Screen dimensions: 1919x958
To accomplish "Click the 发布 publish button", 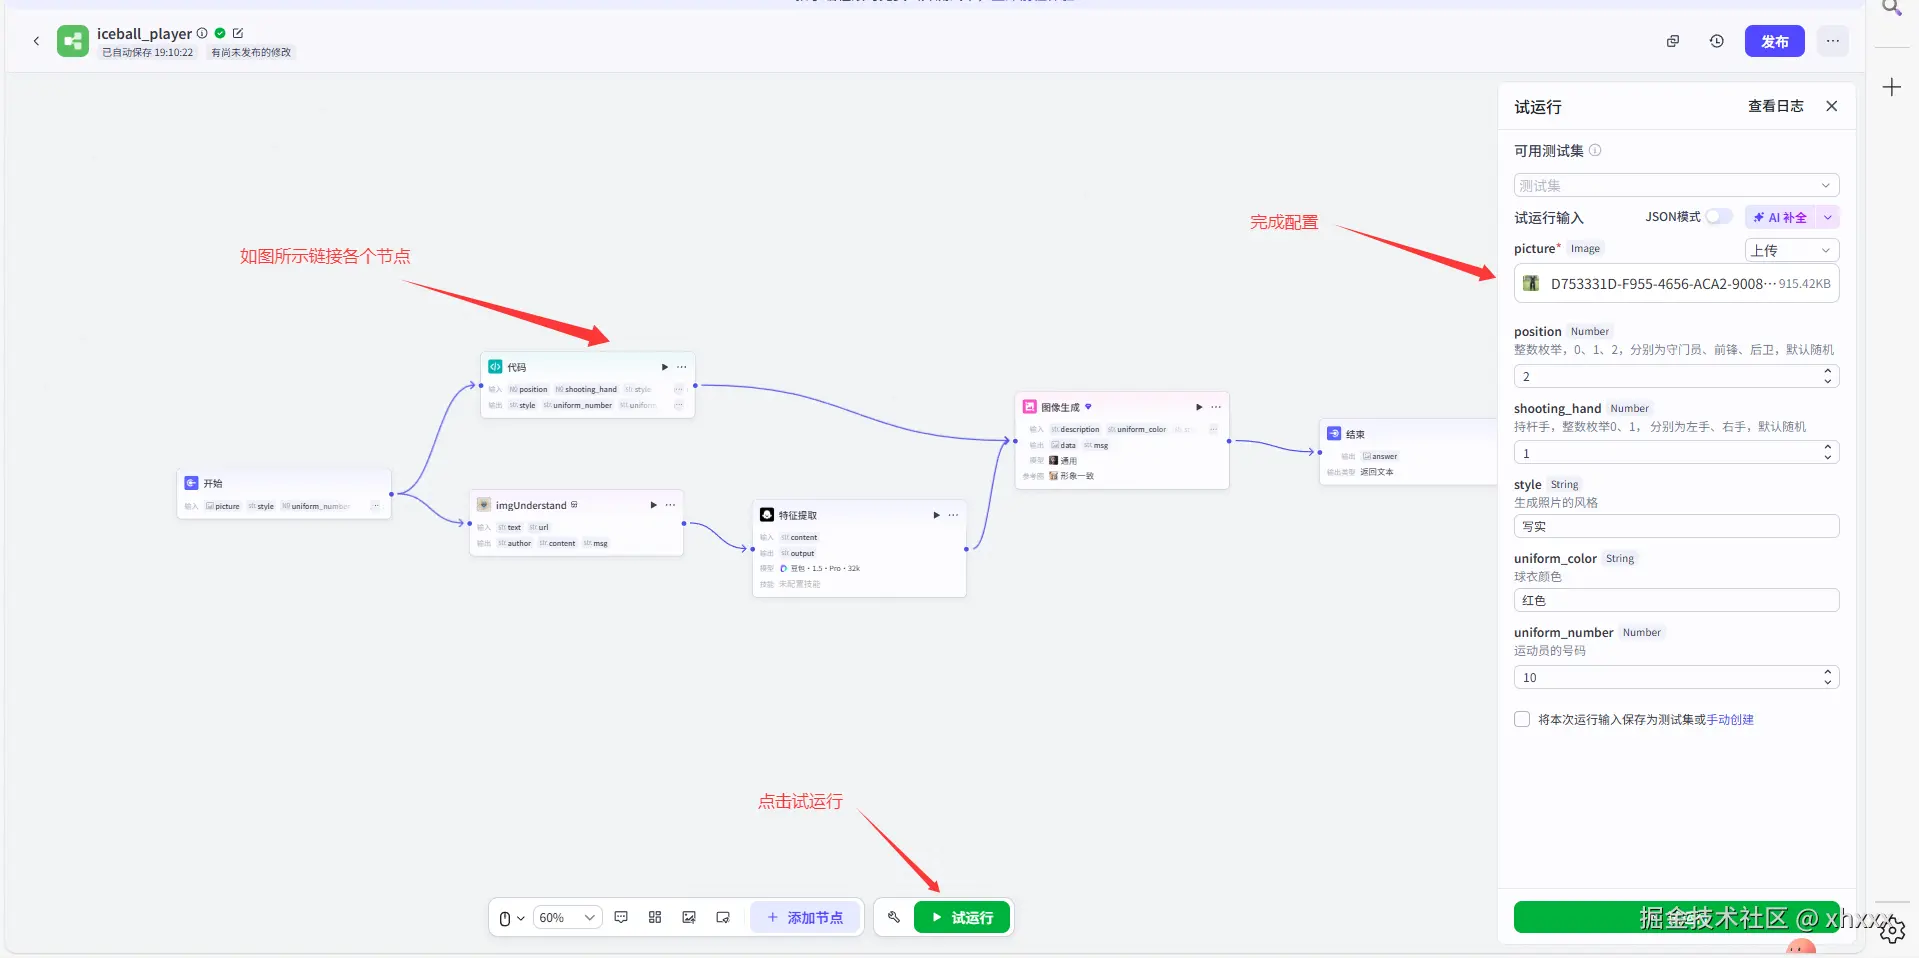I will [x=1775, y=41].
